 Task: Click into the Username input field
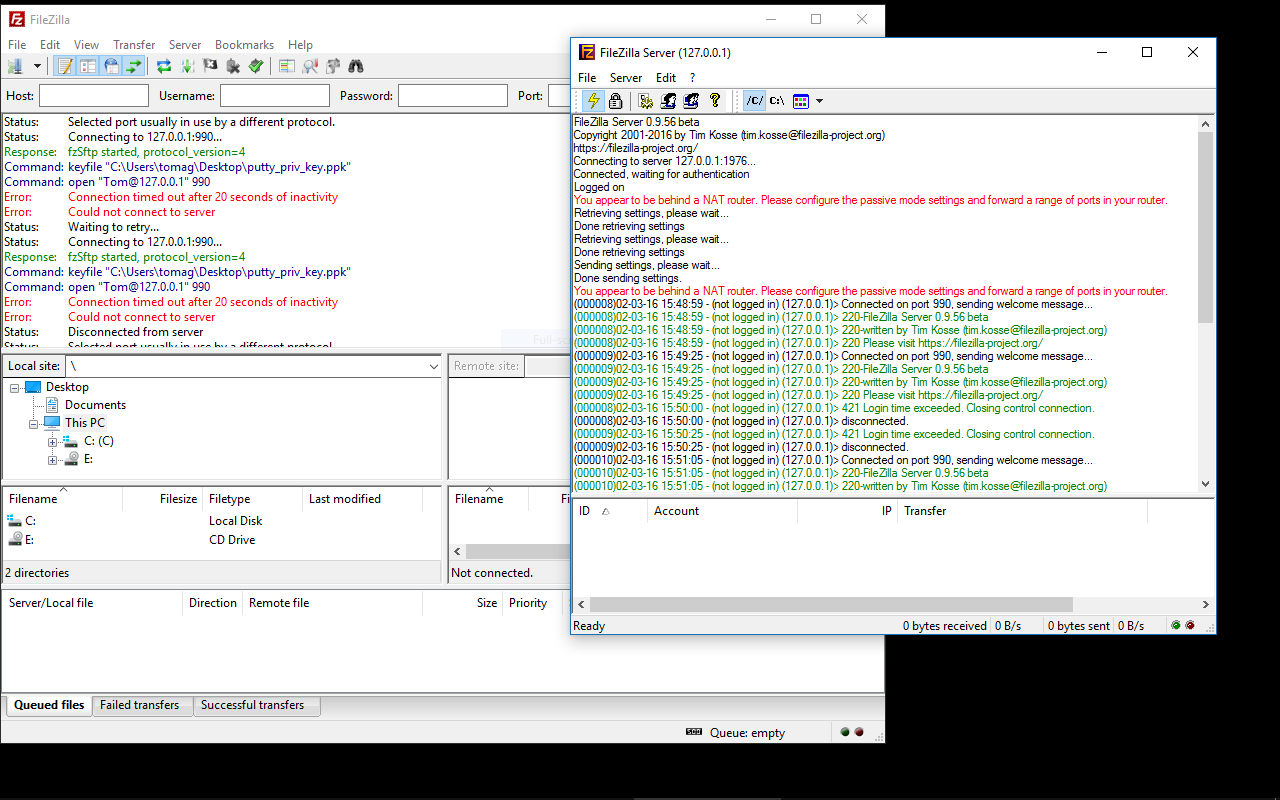click(x=275, y=96)
